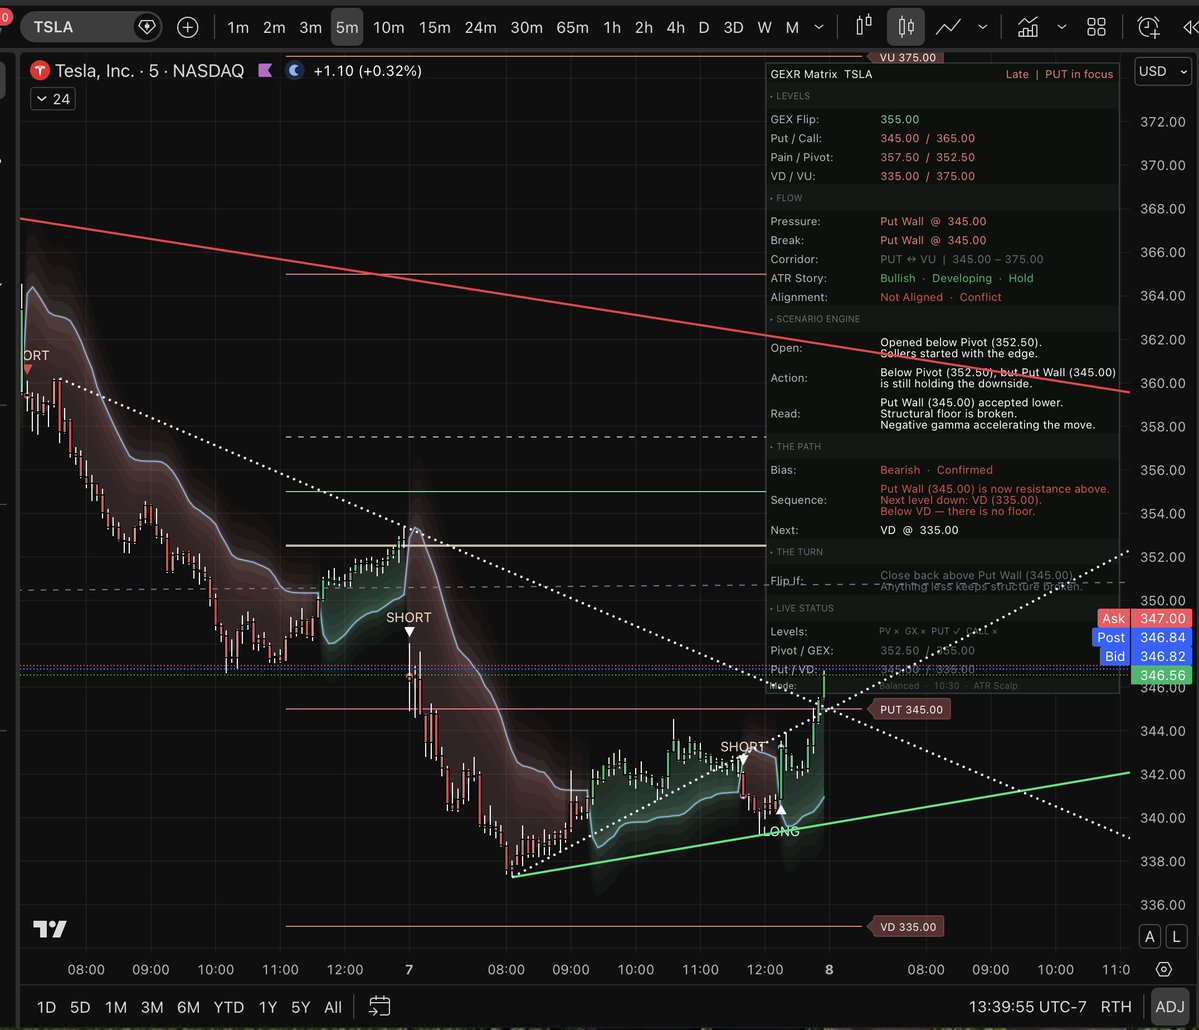Image resolution: width=1199 pixels, height=1030 pixels.
Task: Select the YTD date range
Action: [x=229, y=1007]
